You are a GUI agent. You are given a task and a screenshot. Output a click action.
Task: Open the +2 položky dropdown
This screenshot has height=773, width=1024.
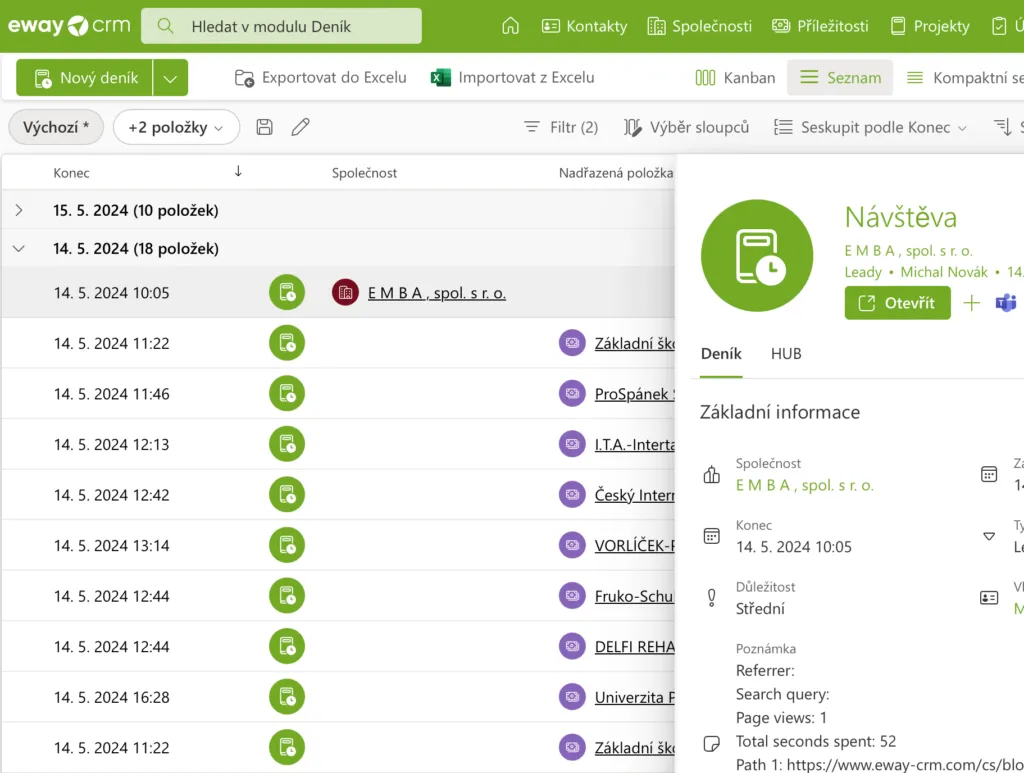[x=176, y=127]
